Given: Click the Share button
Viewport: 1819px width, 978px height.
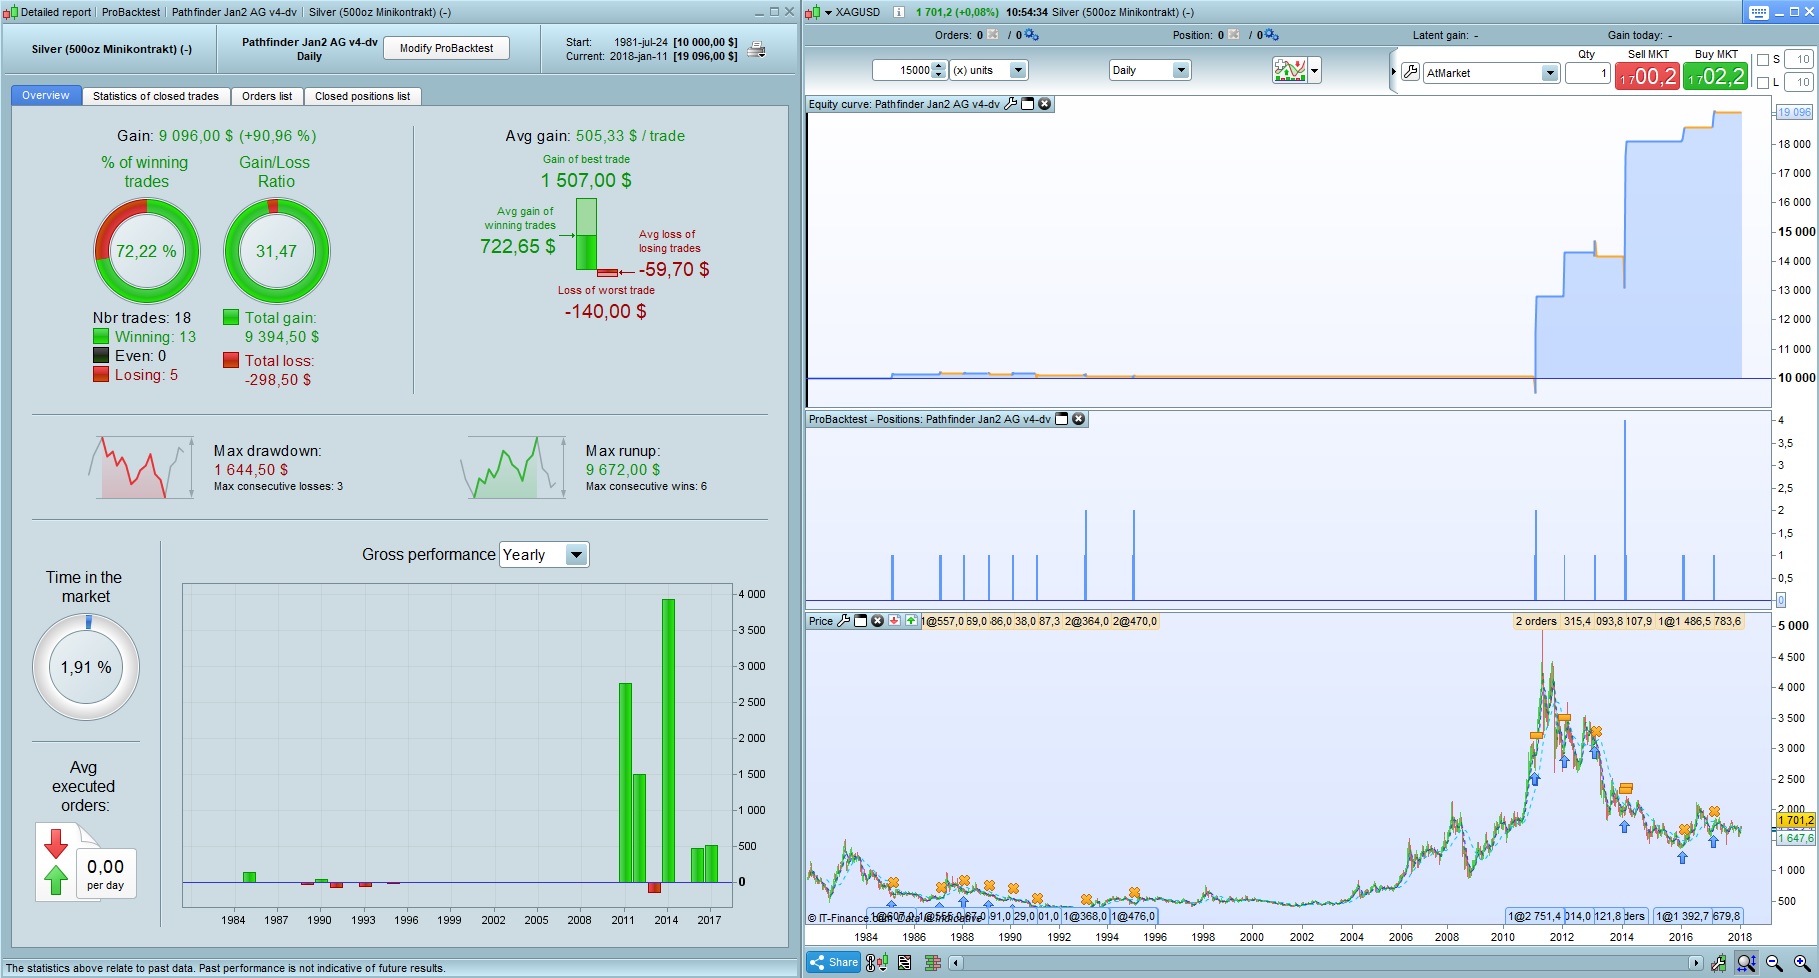Looking at the screenshot, I should tap(834, 963).
